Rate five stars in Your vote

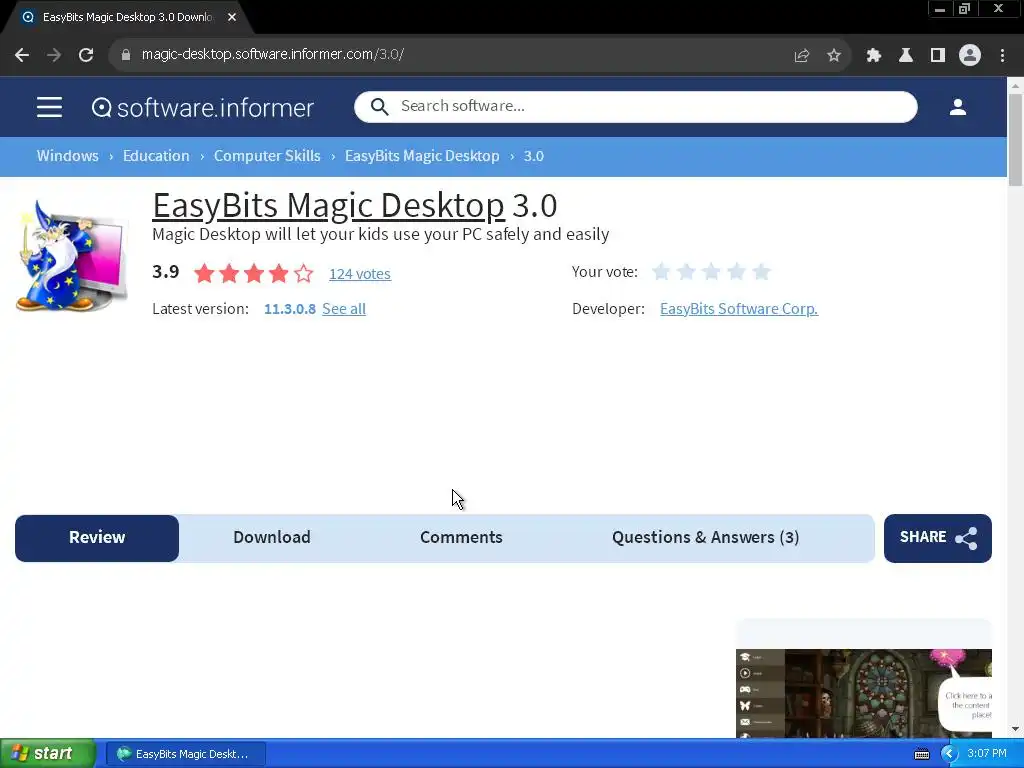[761, 272]
